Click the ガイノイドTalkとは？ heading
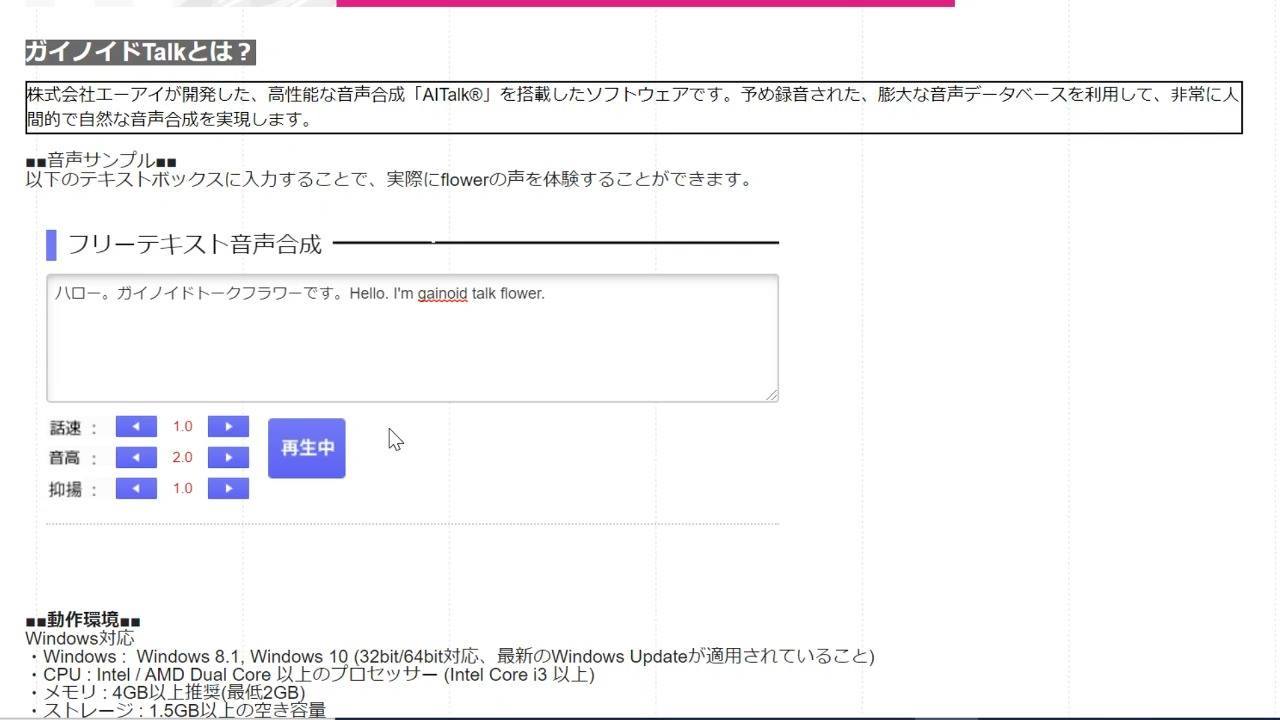The image size is (1280, 720). click(140, 52)
